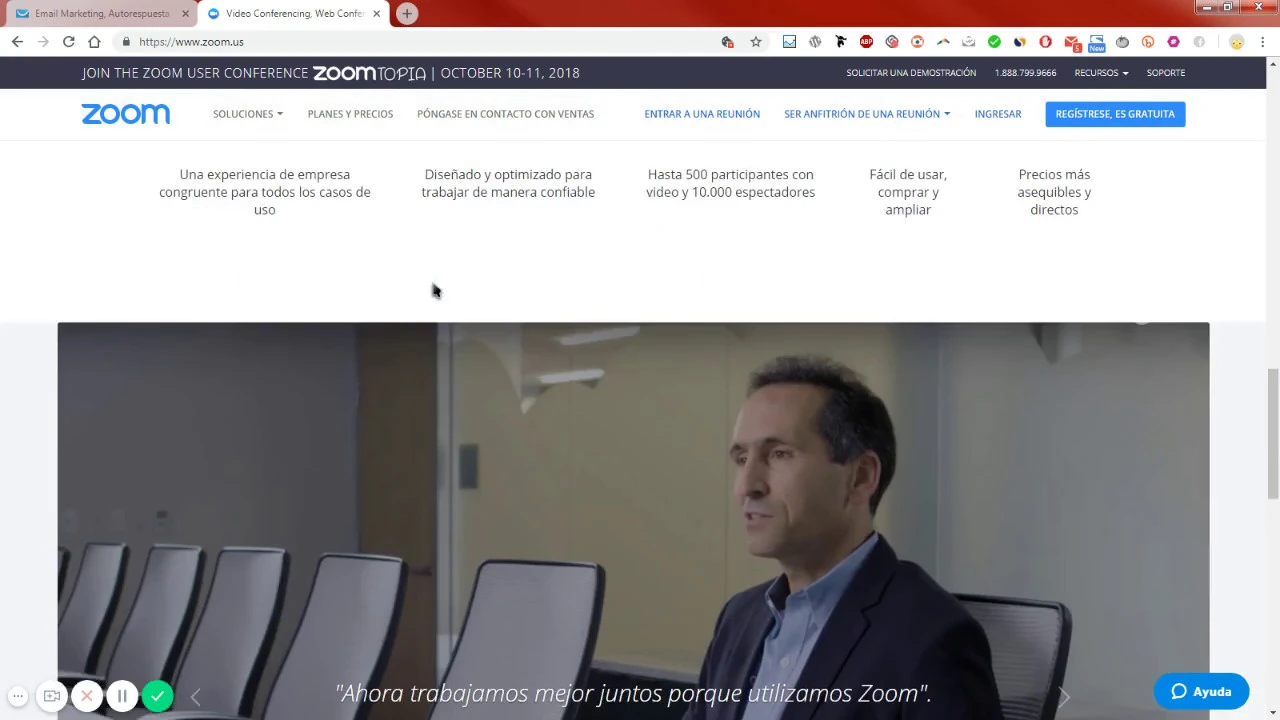
Task: Bookmark this page with the star icon
Action: point(756,42)
